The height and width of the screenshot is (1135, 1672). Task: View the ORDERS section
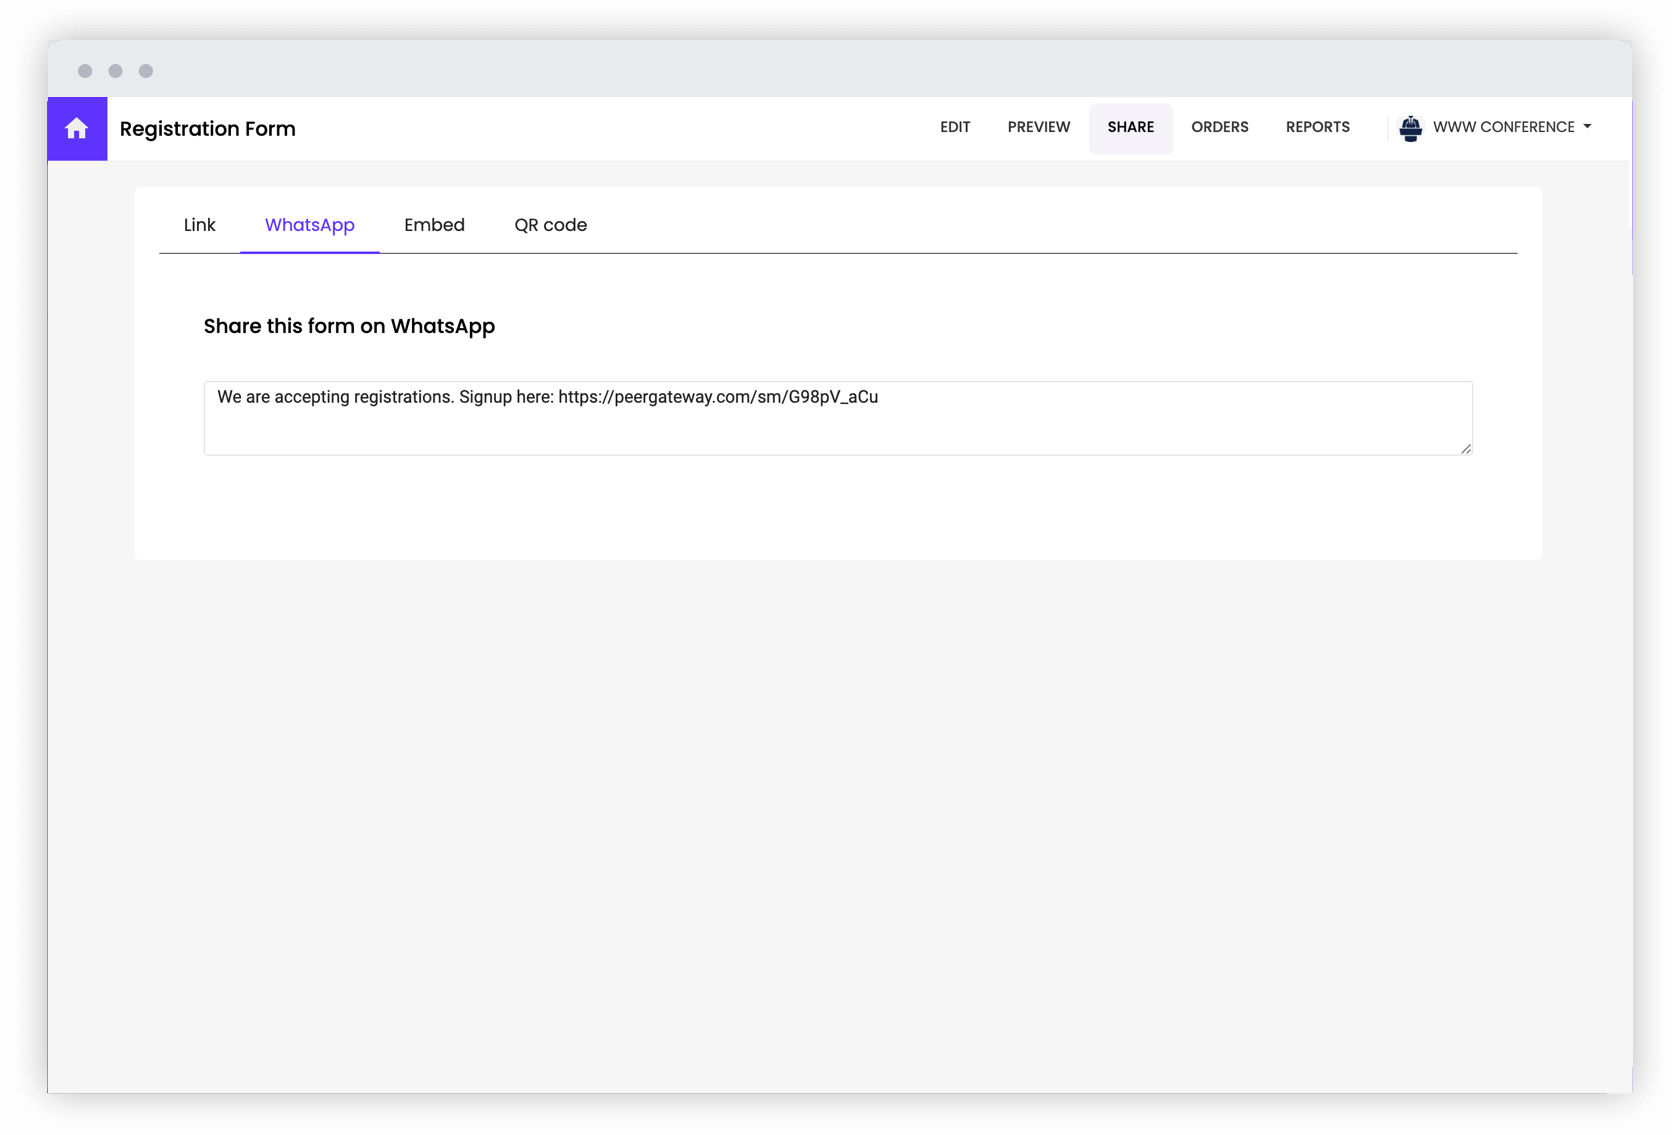click(x=1219, y=127)
